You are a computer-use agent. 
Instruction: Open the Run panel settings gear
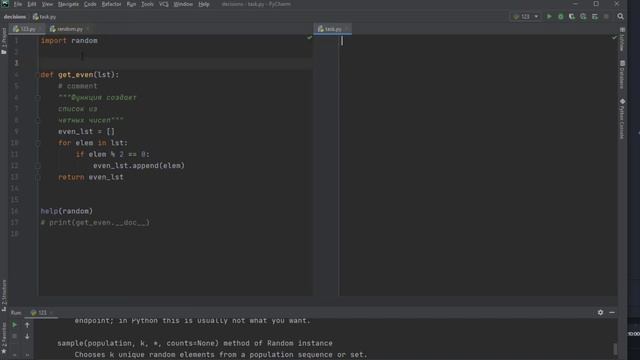[x=600, y=313]
